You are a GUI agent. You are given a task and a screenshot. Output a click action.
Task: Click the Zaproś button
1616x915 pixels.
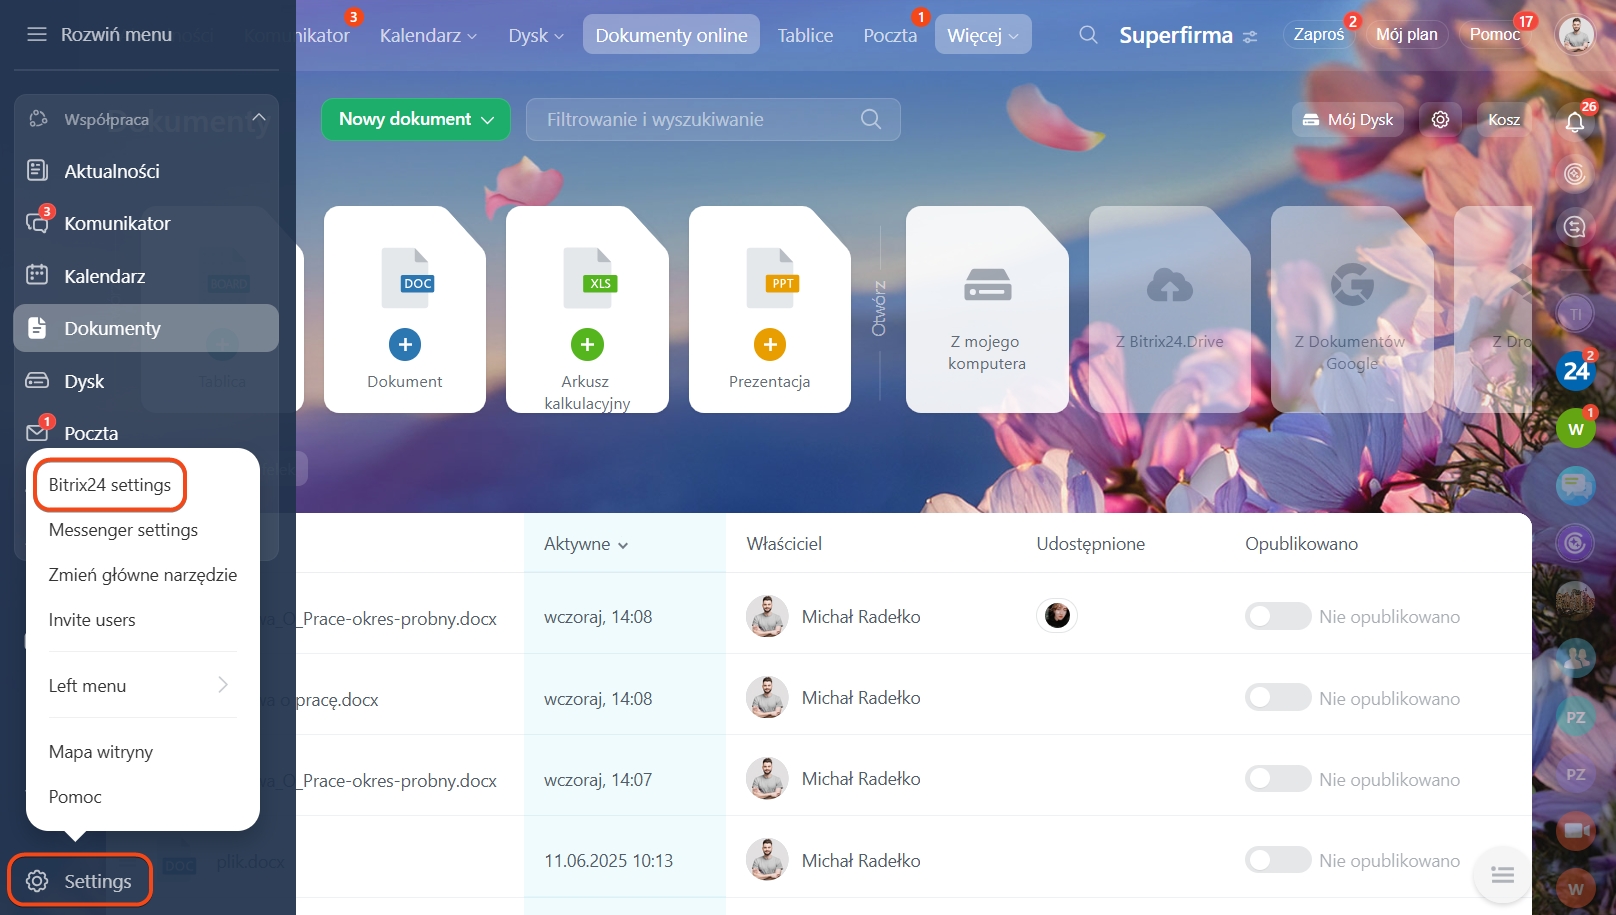(1319, 34)
